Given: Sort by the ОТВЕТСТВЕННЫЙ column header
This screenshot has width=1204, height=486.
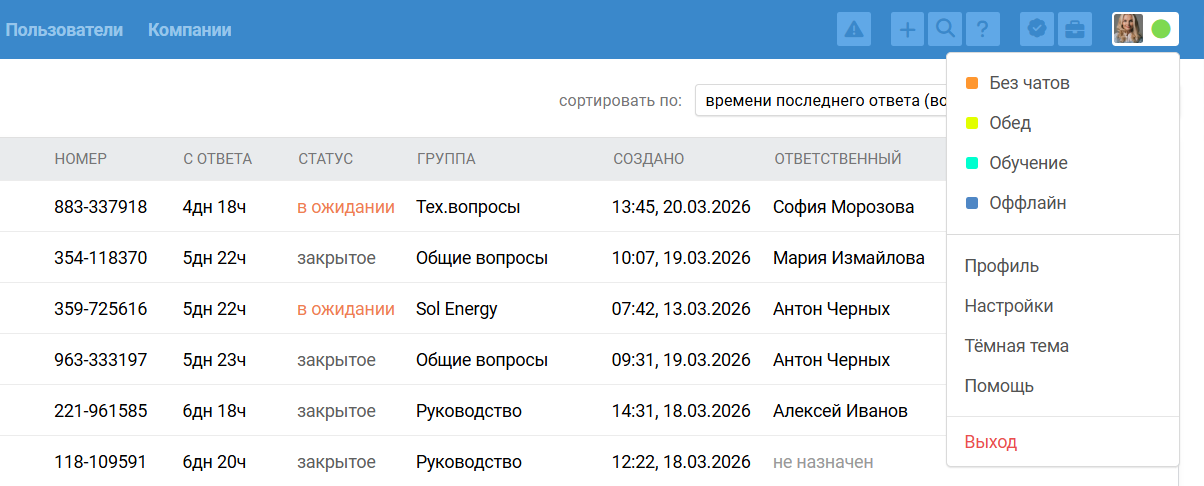Looking at the screenshot, I should pyautogui.click(x=838, y=159).
